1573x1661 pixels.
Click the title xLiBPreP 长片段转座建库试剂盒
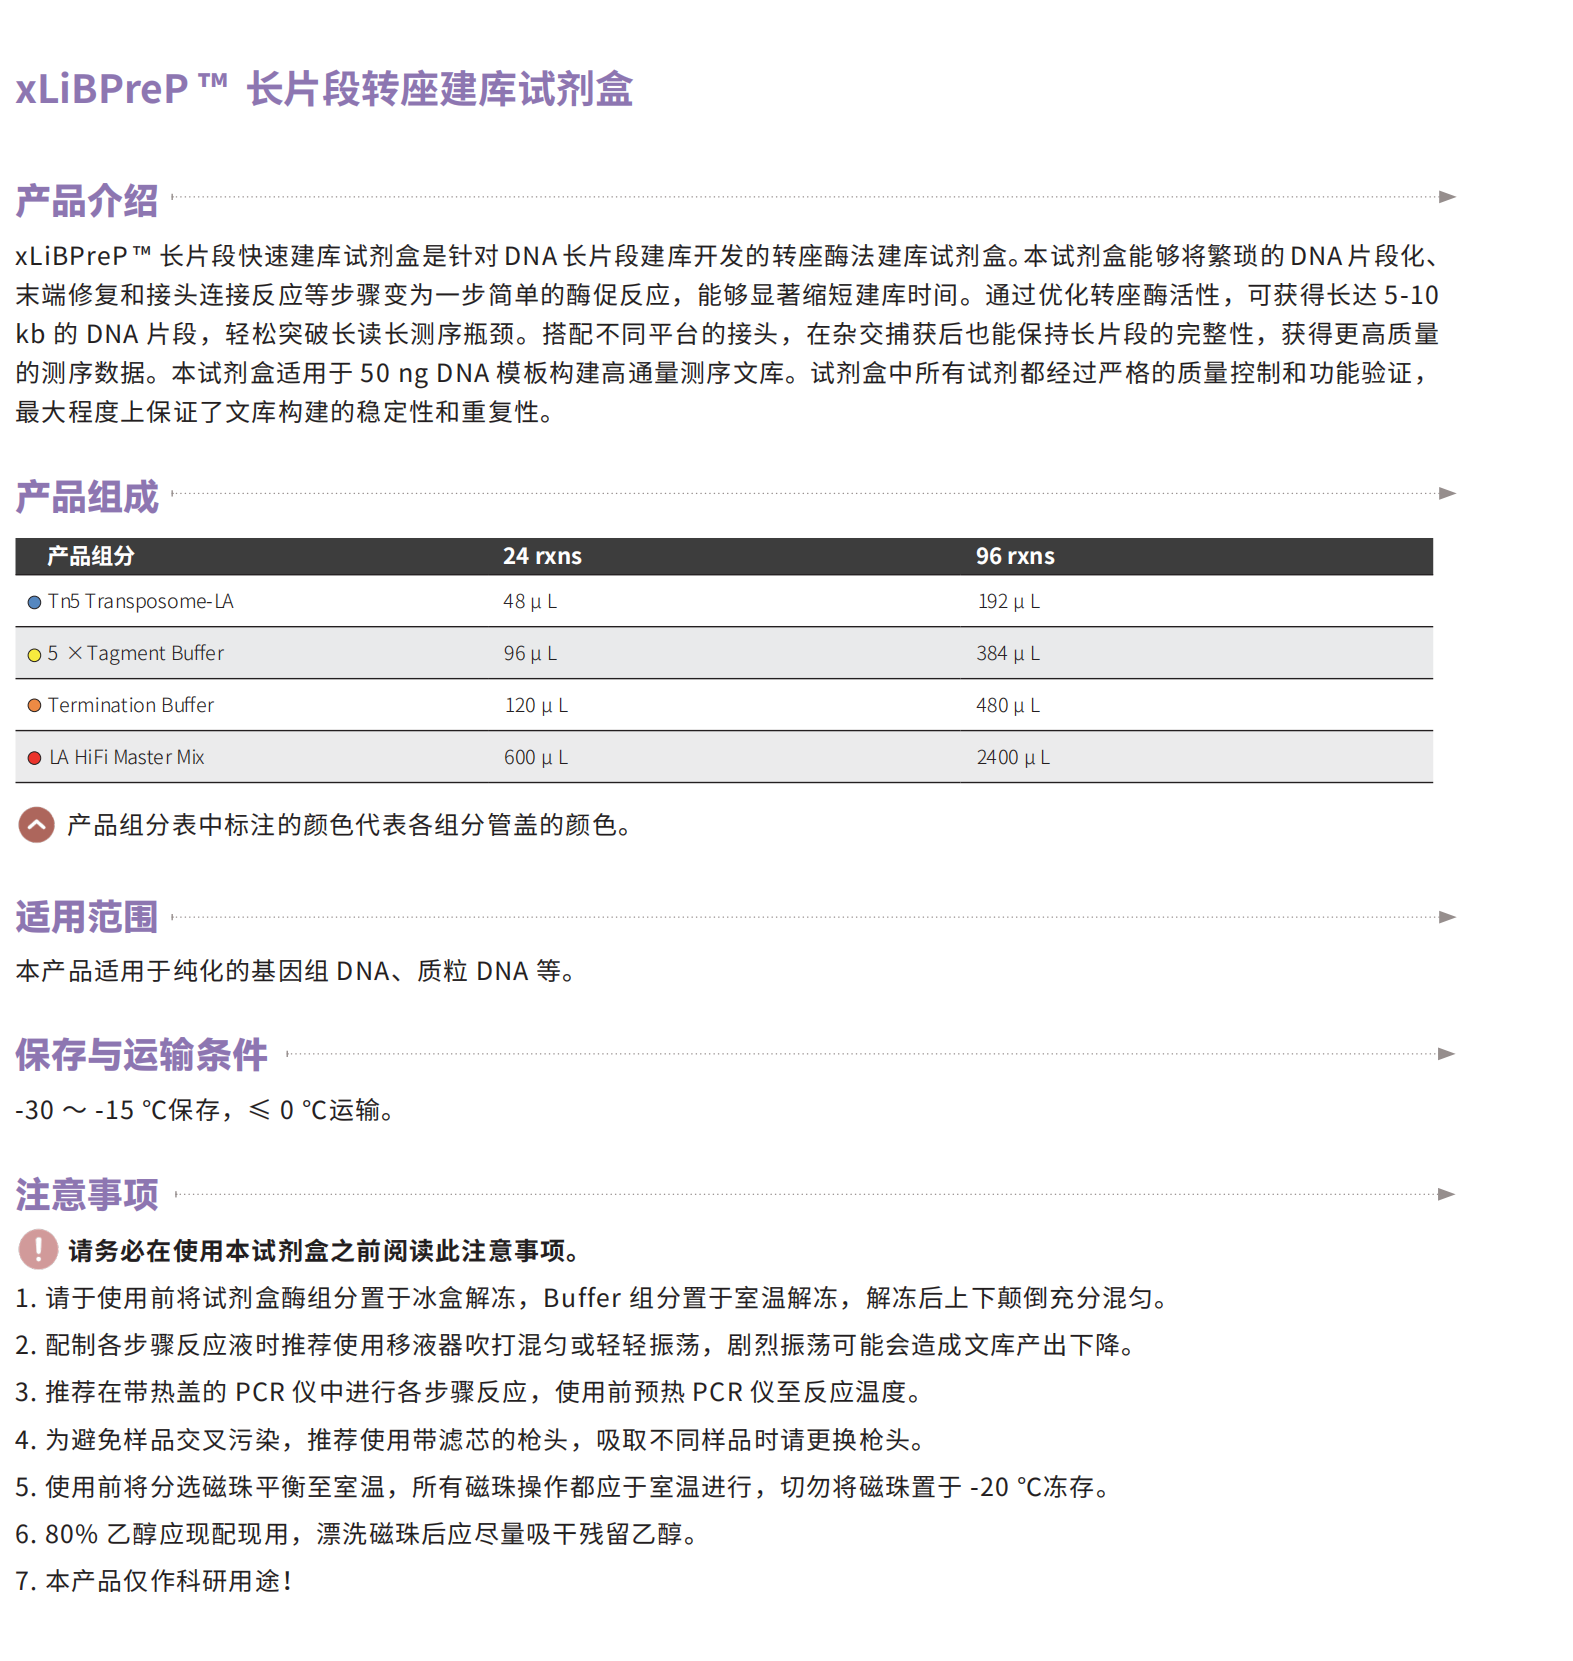324,89
